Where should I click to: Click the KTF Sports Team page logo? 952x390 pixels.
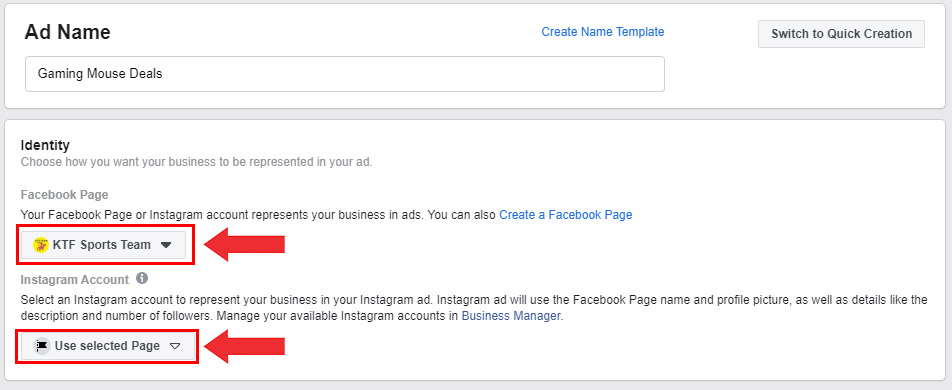[41, 245]
